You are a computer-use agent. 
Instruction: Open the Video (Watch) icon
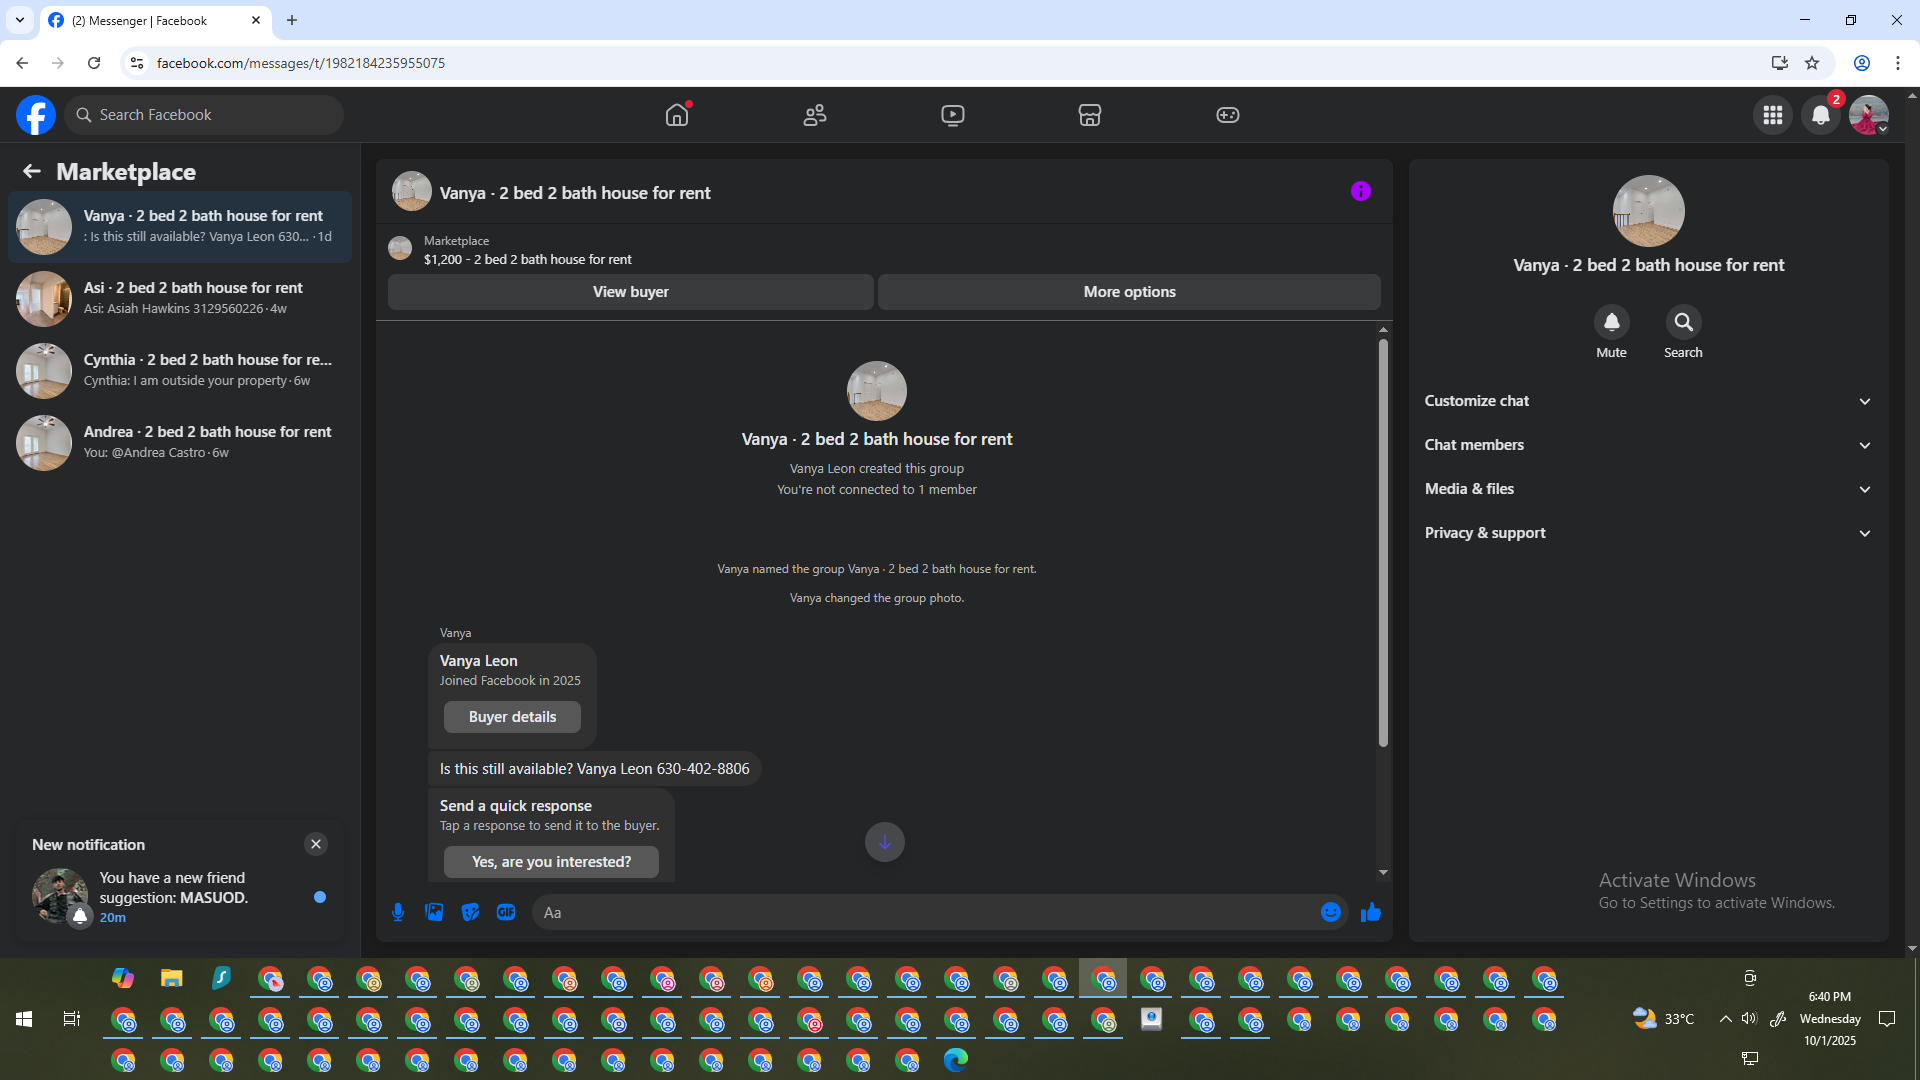coord(953,115)
